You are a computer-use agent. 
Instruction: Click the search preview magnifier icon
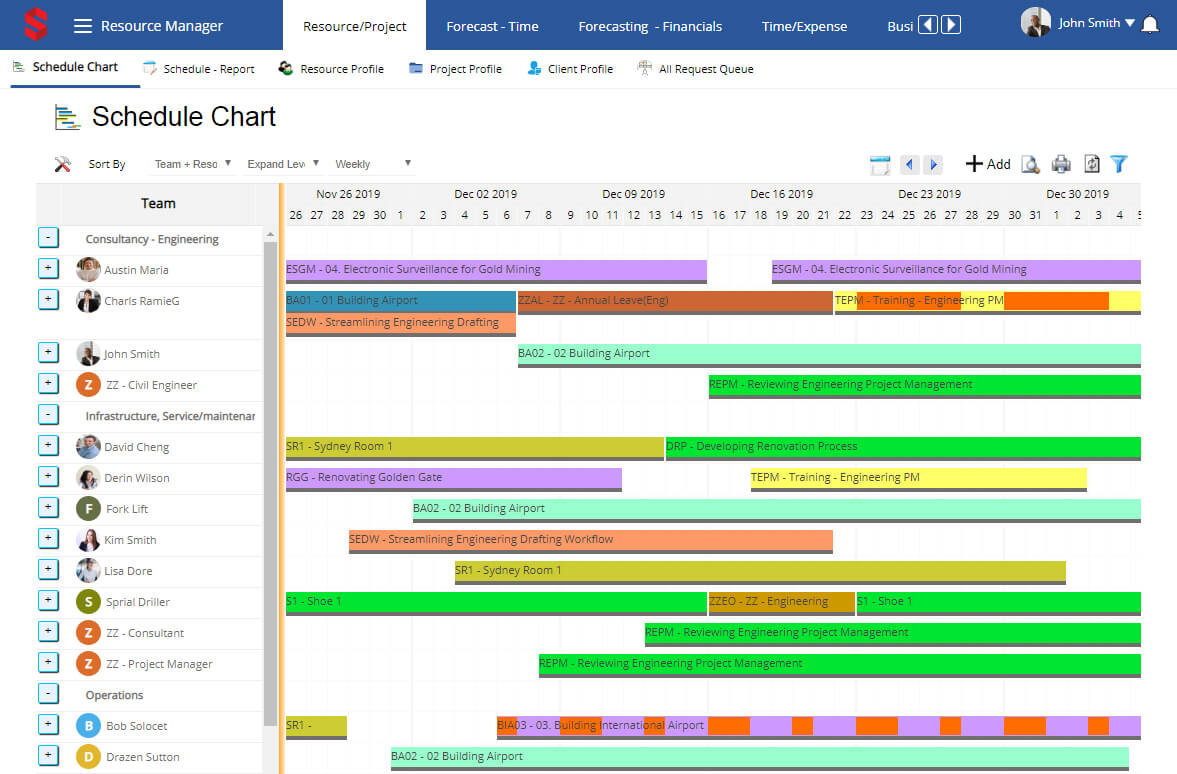click(1030, 164)
